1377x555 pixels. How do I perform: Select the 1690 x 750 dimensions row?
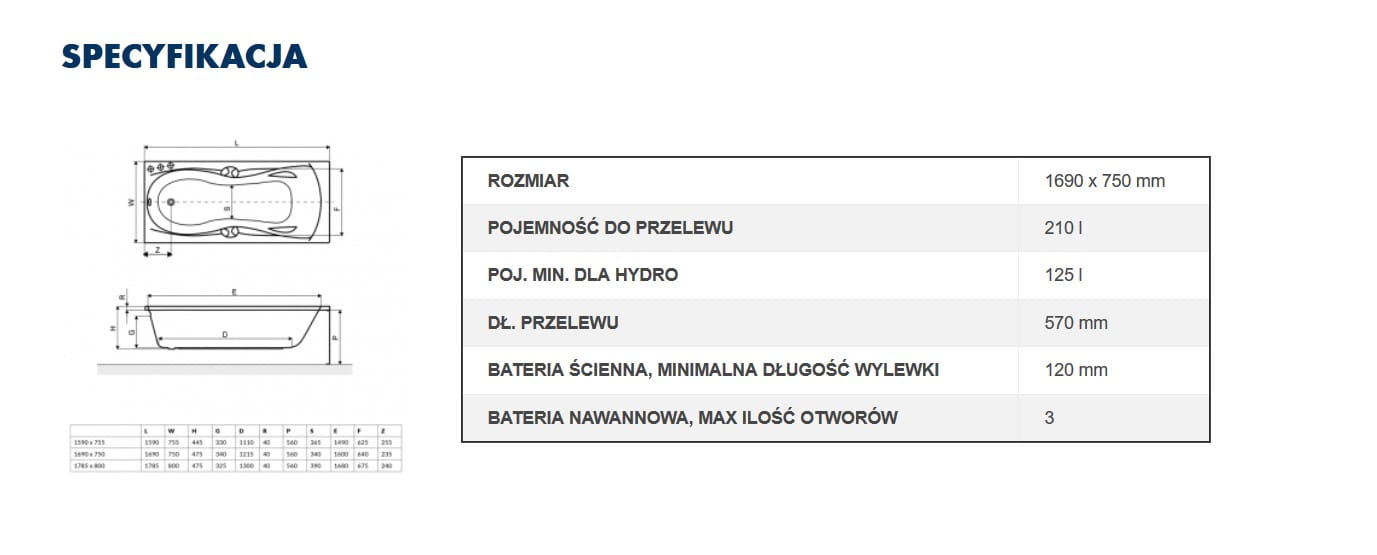[x=236, y=454]
